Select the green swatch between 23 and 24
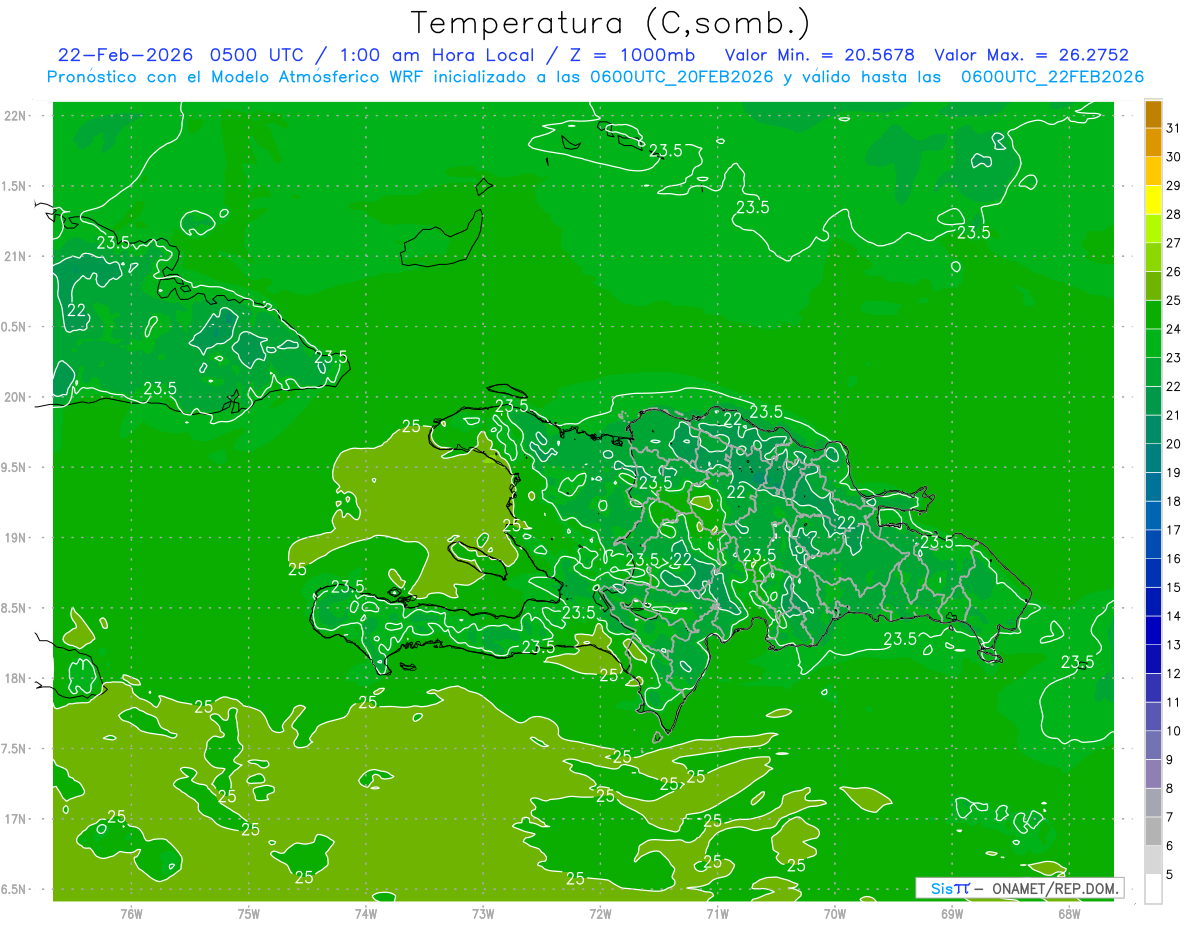The height and width of the screenshot is (927, 1200). [x=1153, y=344]
